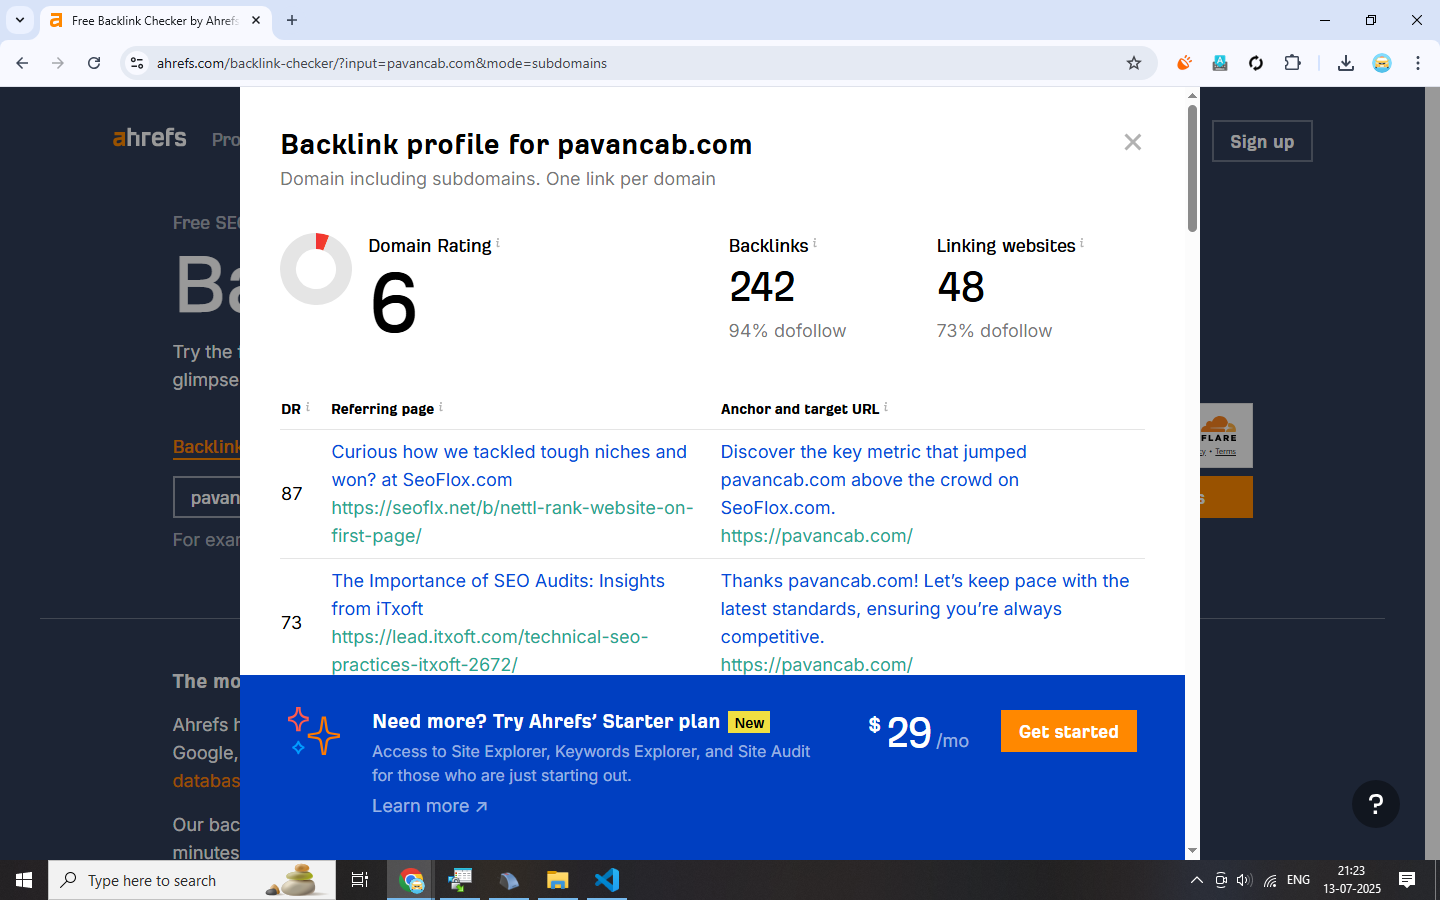Bookmark this page with star icon
Screen dimensions: 1440x900
coord(1133,63)
